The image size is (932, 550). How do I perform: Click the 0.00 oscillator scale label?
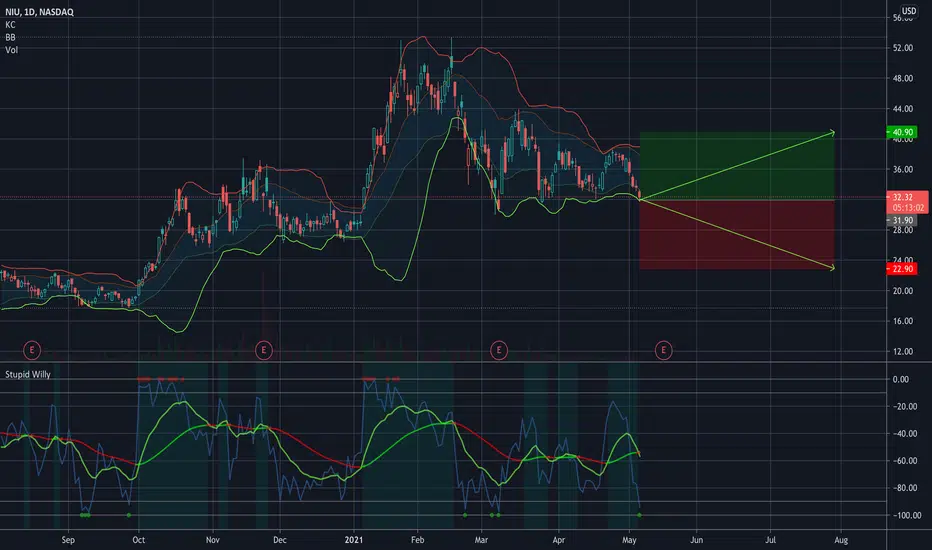click(900, 379)
